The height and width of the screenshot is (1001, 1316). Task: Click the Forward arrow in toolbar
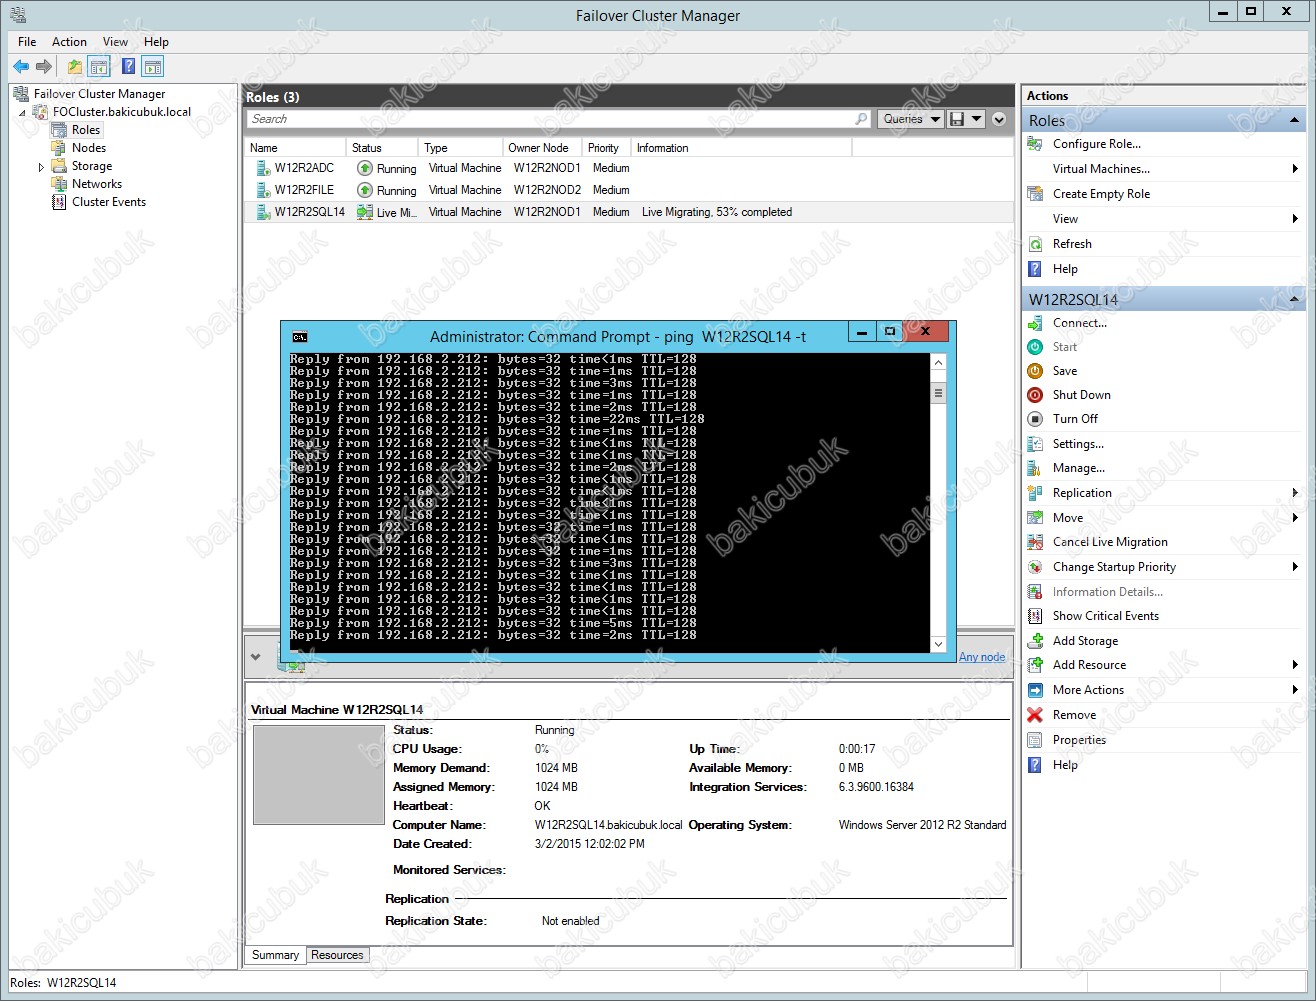[x=44, y=67]
